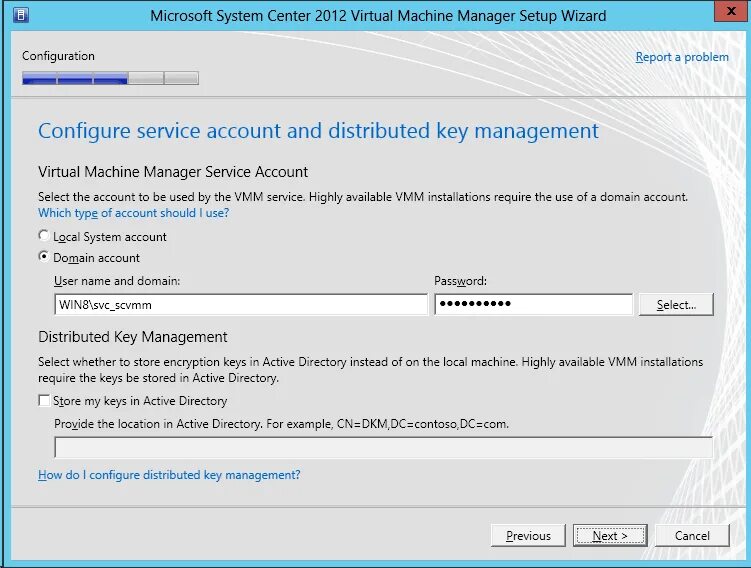Click the 'Virtual Machine Manager Service Account' heading
This screenshot has width=751, height=568.
click(x=173, y=171)
